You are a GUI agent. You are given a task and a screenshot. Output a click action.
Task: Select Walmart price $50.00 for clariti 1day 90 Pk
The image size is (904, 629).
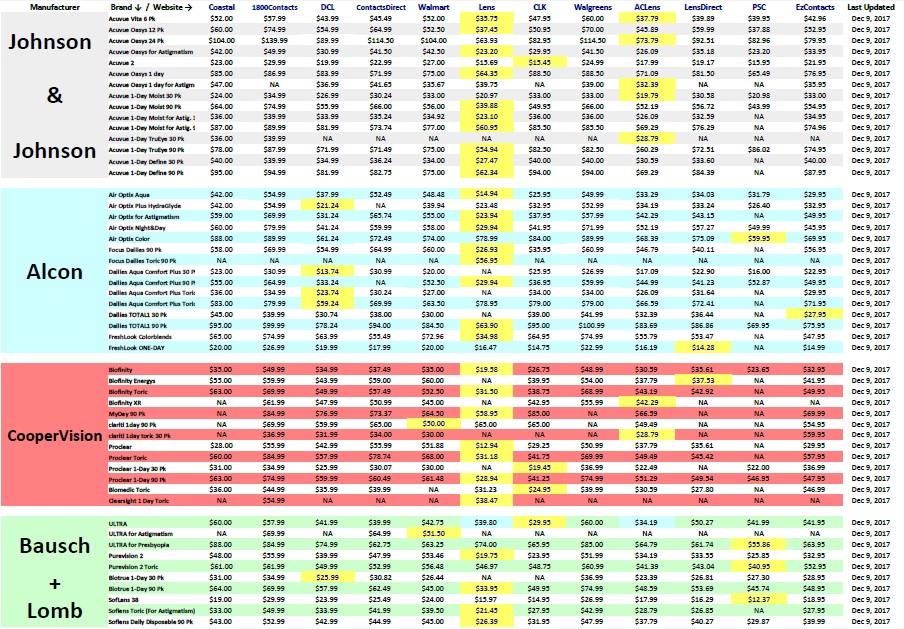pos(434,424)
